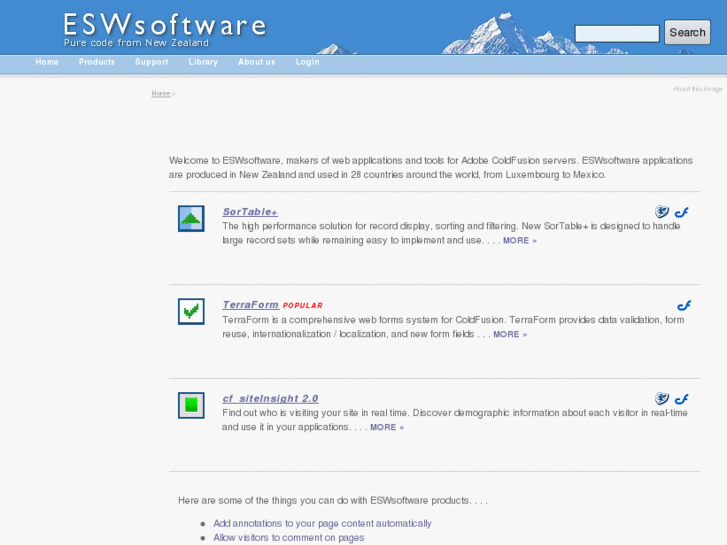Open the About this image link
Viewport: 727px width, 545px height.
[697, 89]
